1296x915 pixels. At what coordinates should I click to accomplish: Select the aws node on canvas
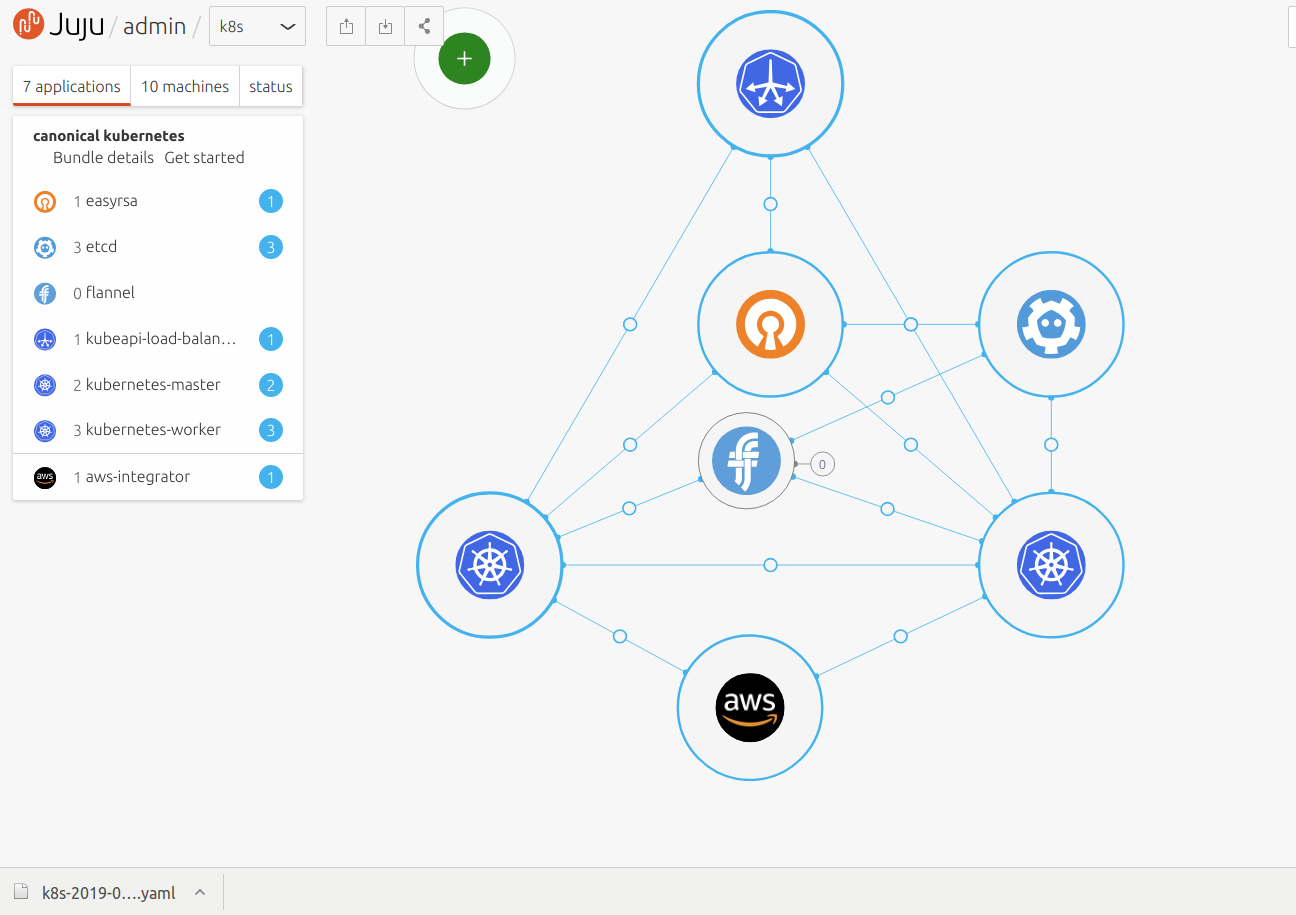pyautogui.click(x=750, y=707)
